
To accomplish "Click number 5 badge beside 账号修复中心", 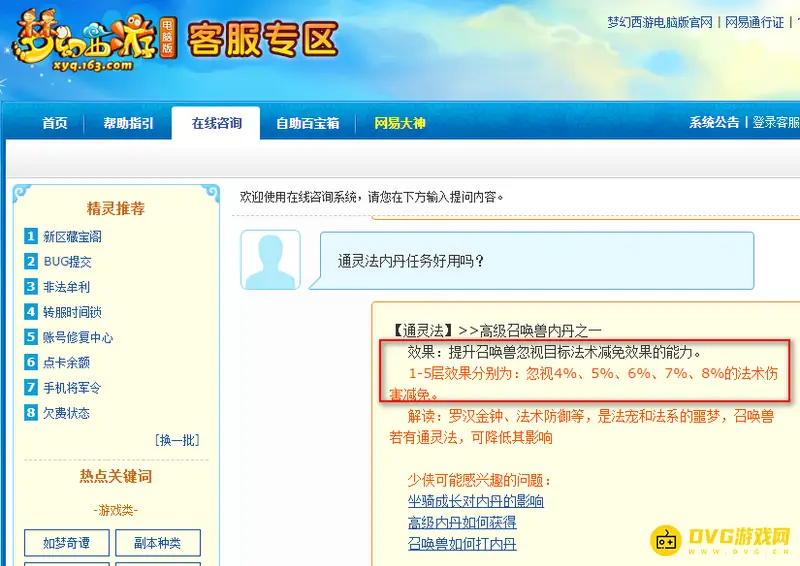I will (31, 337).
